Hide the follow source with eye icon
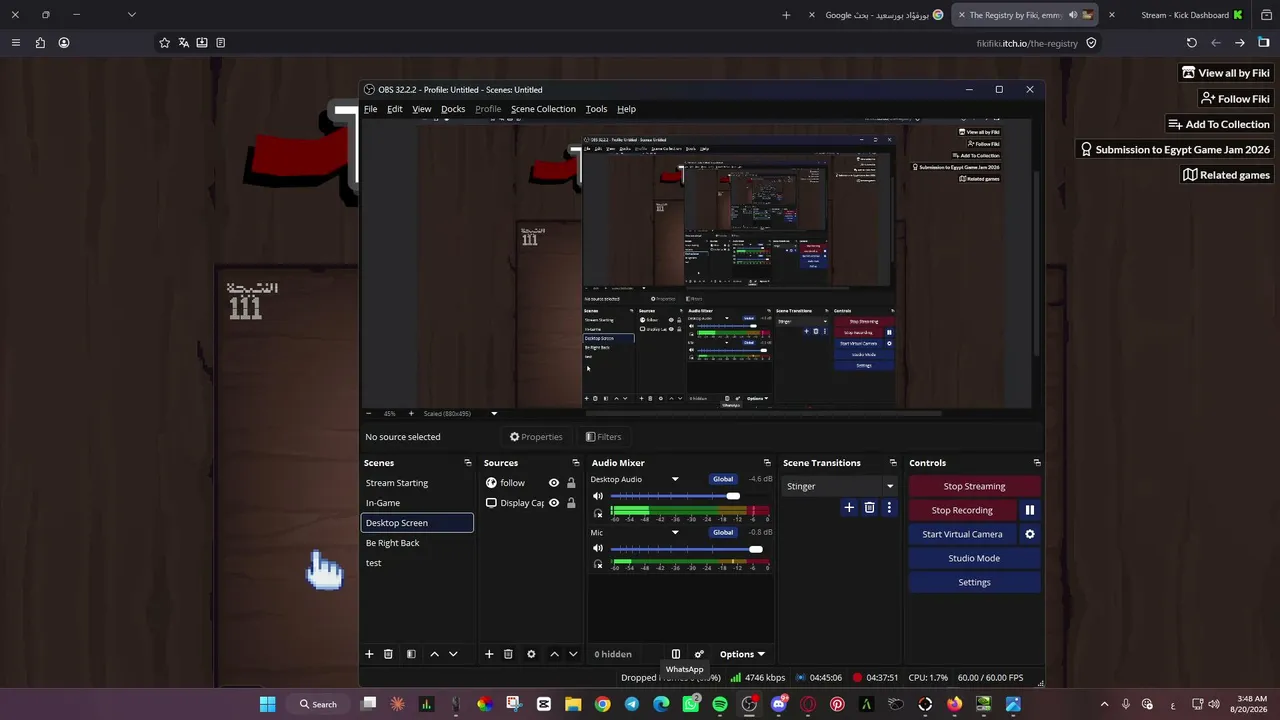 (554, 483)
